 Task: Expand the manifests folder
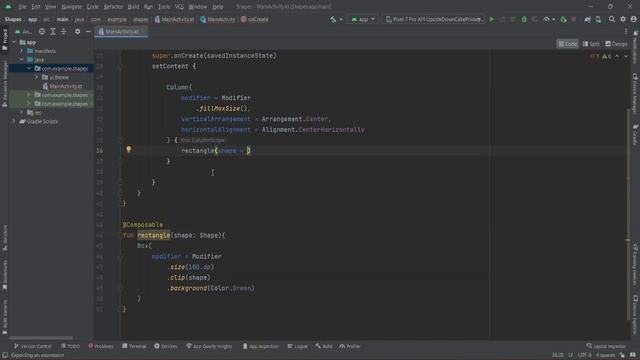pyautogui.click(x=22, y=51)
